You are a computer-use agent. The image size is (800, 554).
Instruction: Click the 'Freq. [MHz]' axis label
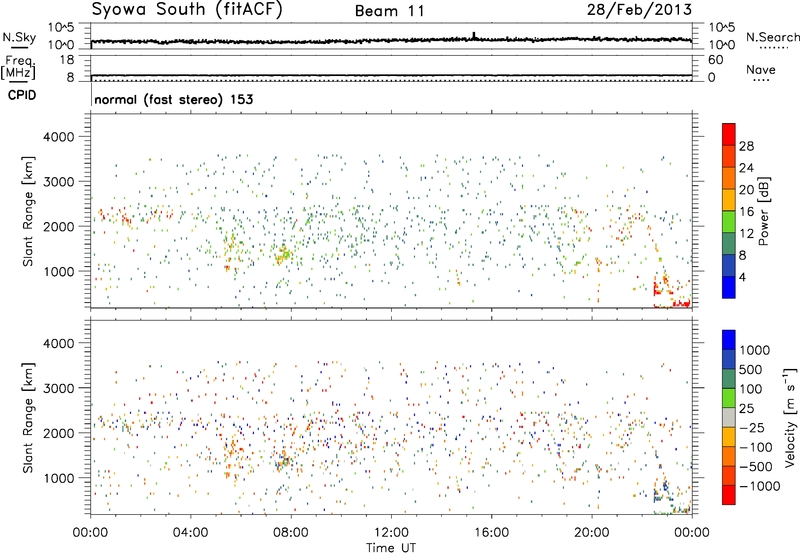[x=18, y=68]
